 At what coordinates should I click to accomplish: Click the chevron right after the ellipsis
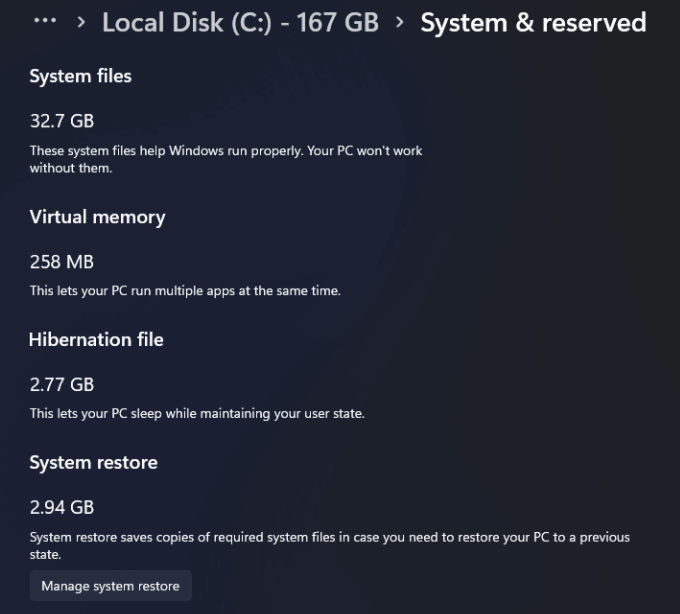pos(81,22)
